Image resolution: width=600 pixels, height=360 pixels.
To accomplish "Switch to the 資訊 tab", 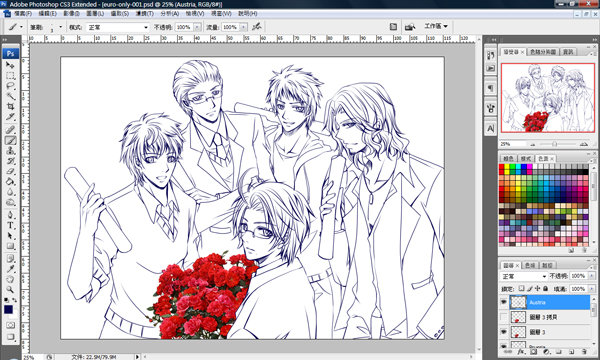I will 568,52.
